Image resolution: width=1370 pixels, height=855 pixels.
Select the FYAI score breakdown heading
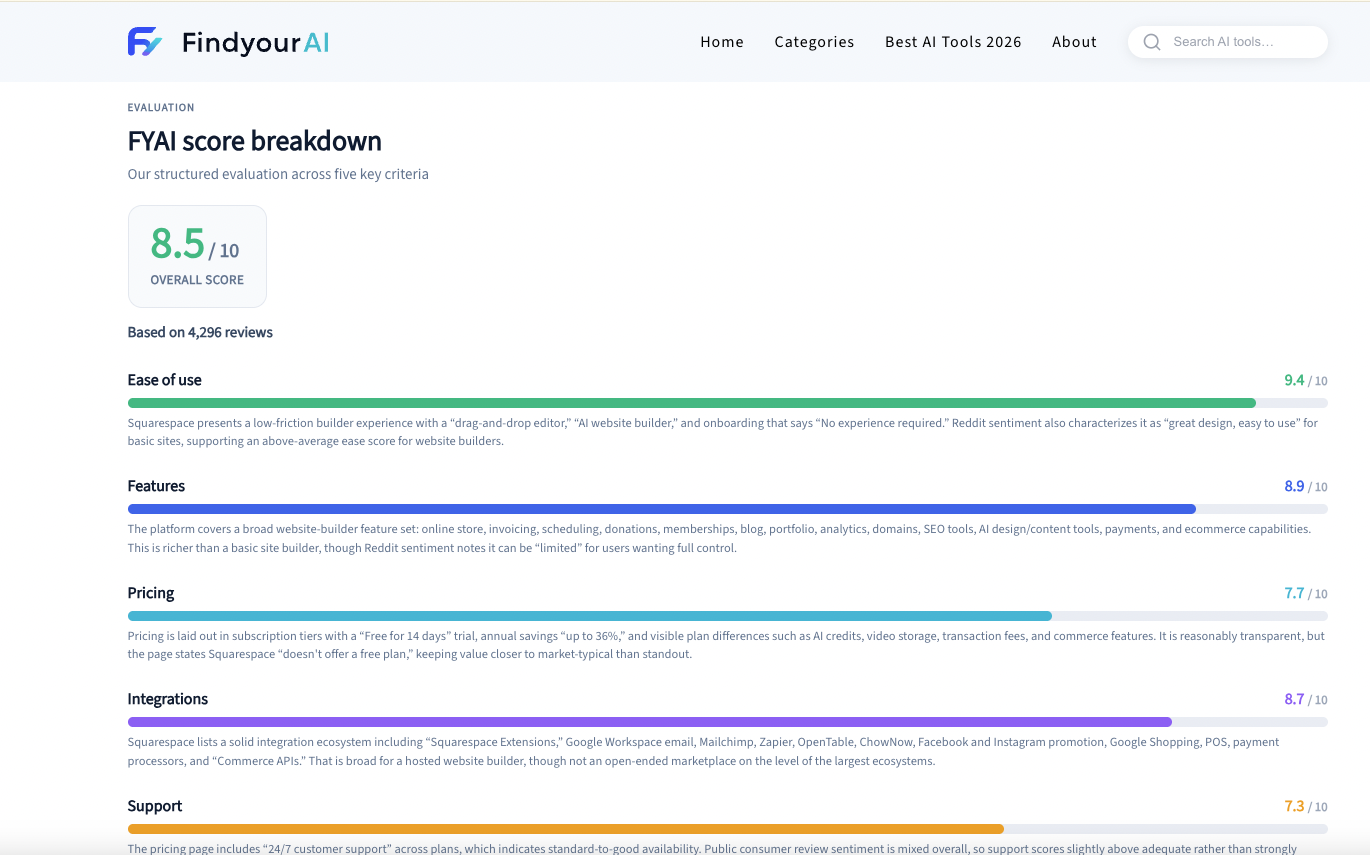pyautogui.click(x=255, y=141)
